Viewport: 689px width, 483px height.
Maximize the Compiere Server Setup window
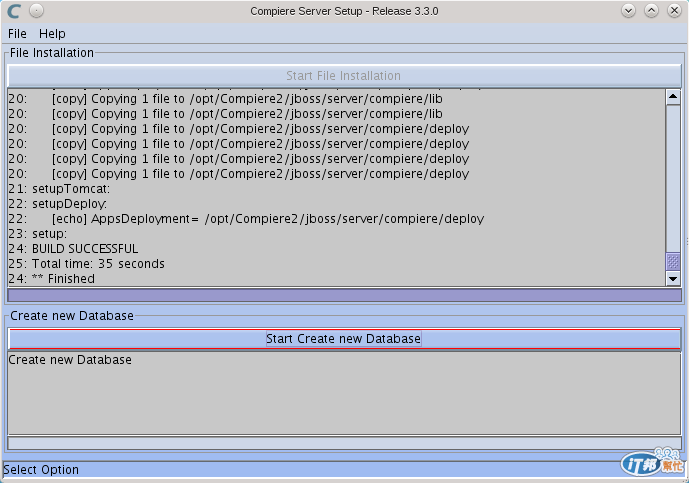651,11
